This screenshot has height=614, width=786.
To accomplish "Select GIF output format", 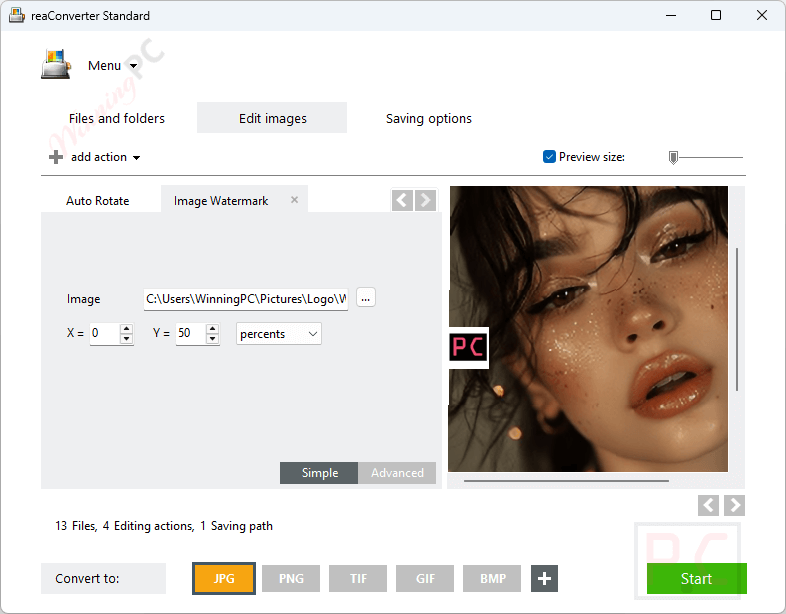I will tap(425, 578).
